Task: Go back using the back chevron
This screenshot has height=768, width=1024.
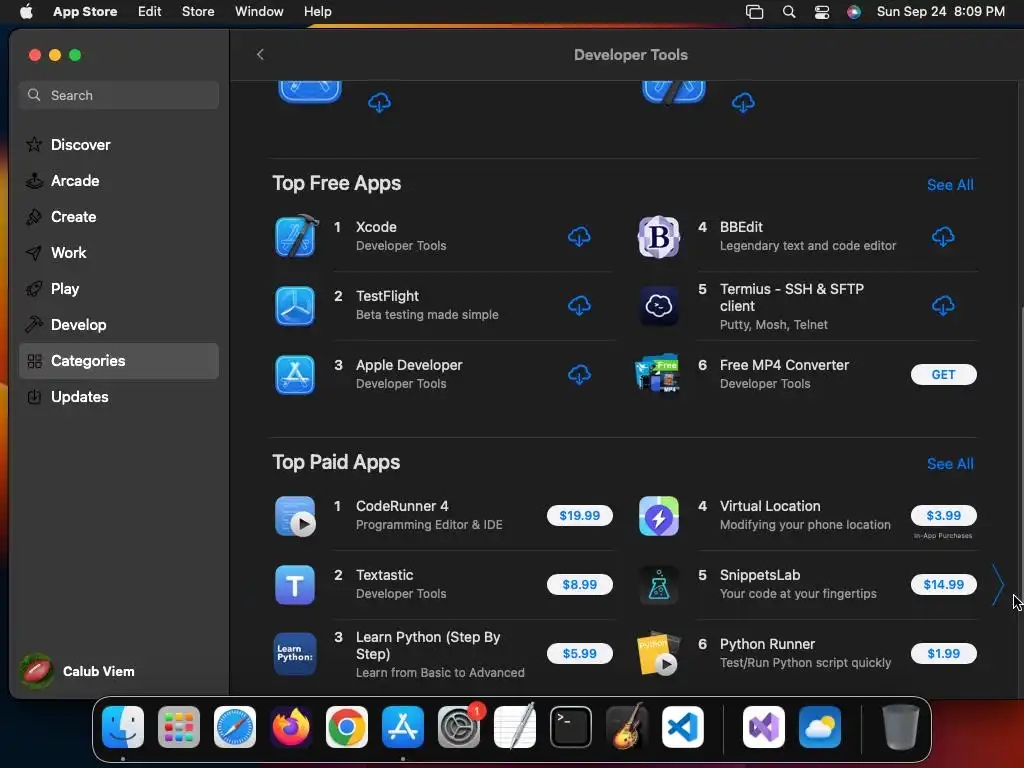Action: point(260,55)
